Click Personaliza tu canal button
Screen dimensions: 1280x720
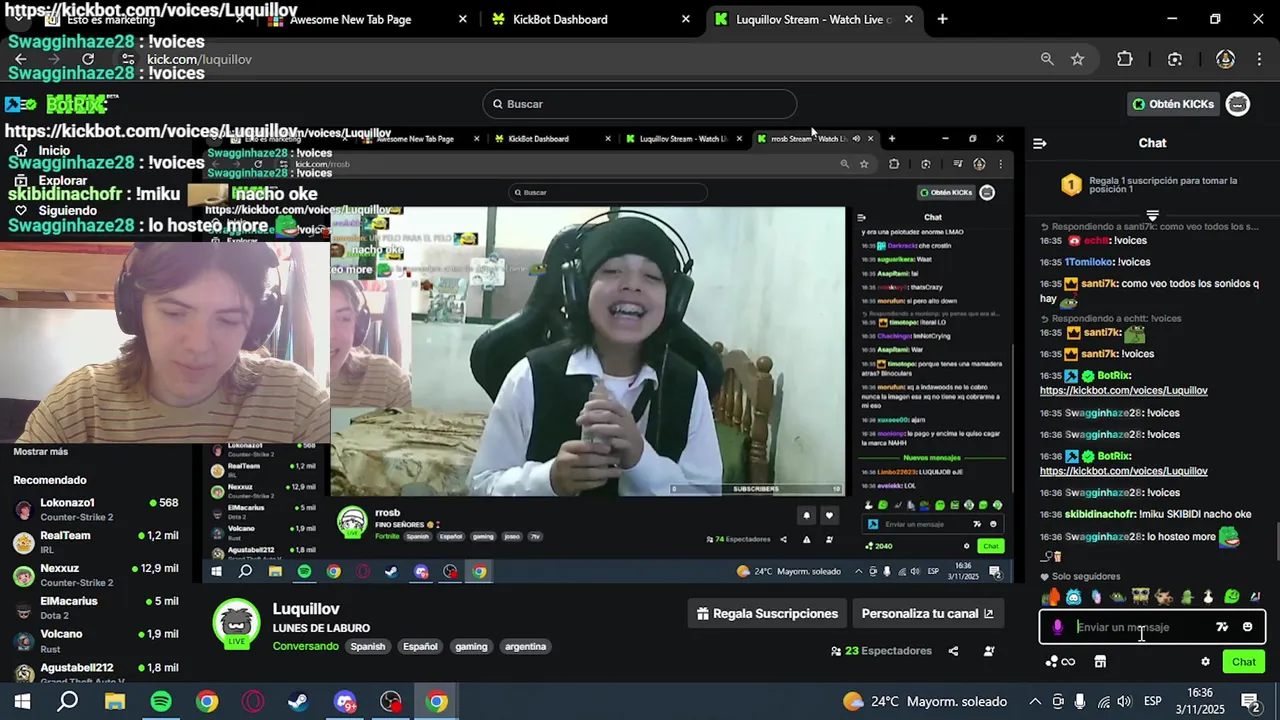[x=928, y=614]
